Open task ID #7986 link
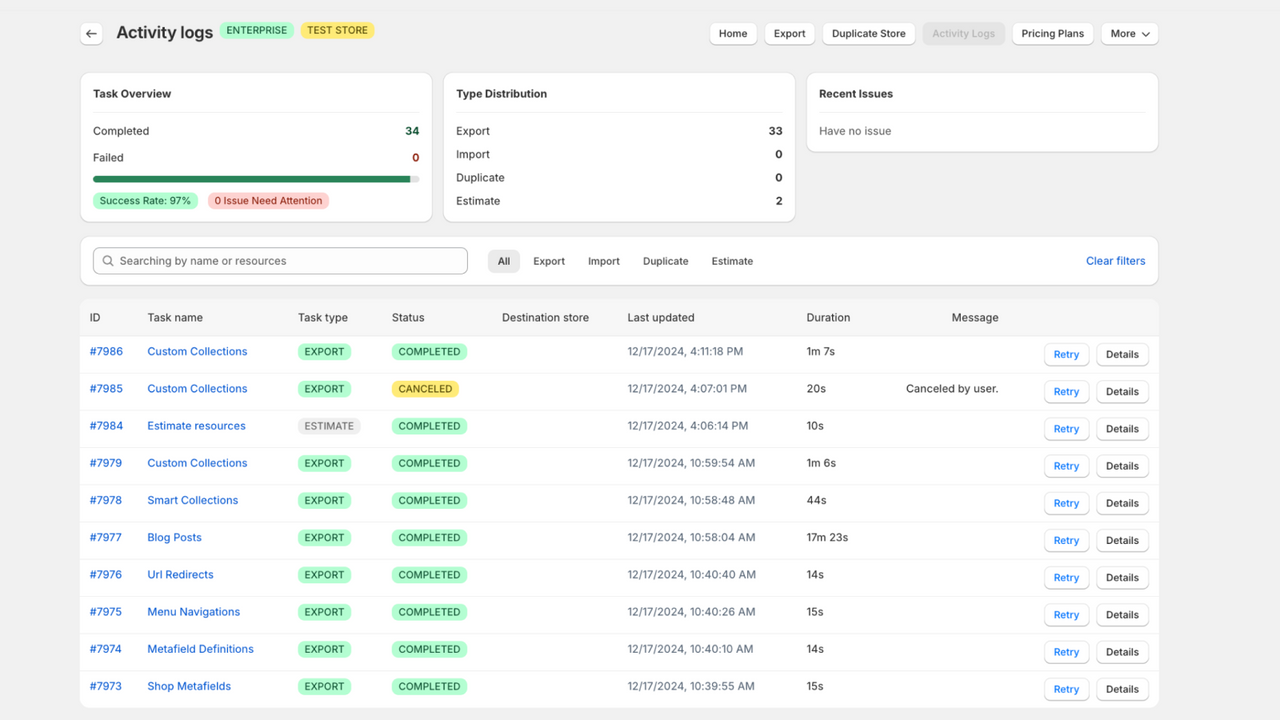1280x720 pixels. click(x=106, y=351)
